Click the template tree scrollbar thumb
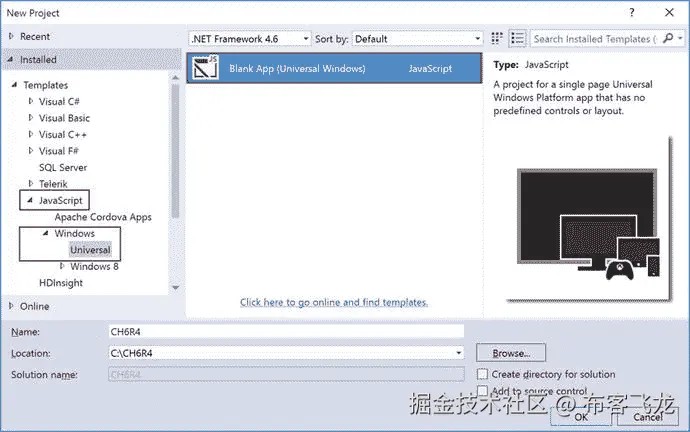Image resolution: width=690 pixels, height=432 pixels. 175,151
